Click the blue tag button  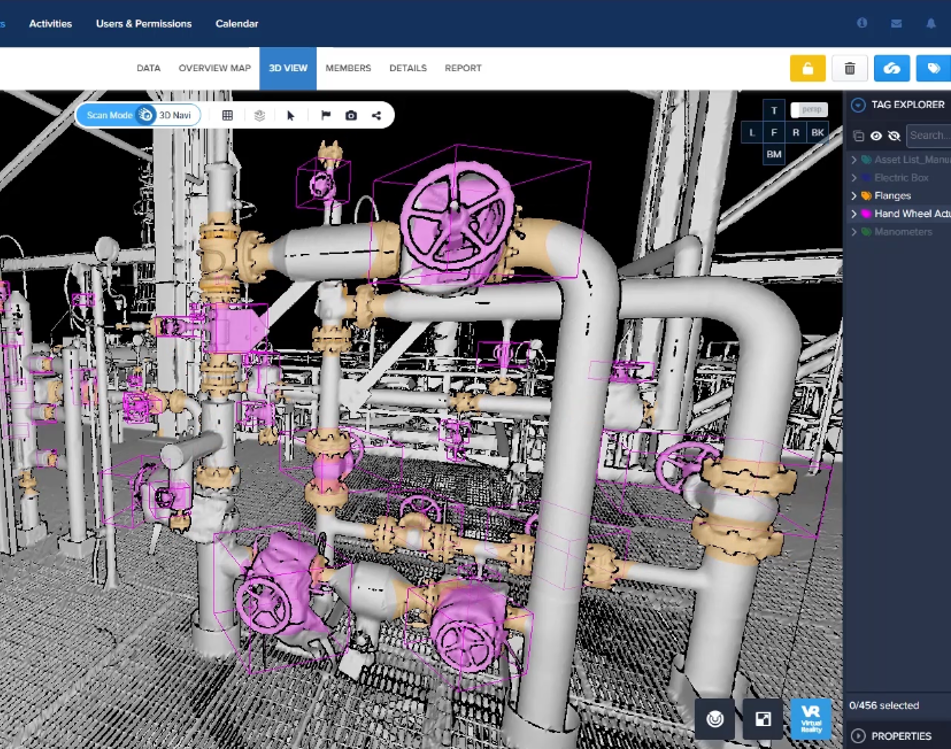tap(933, 69)
